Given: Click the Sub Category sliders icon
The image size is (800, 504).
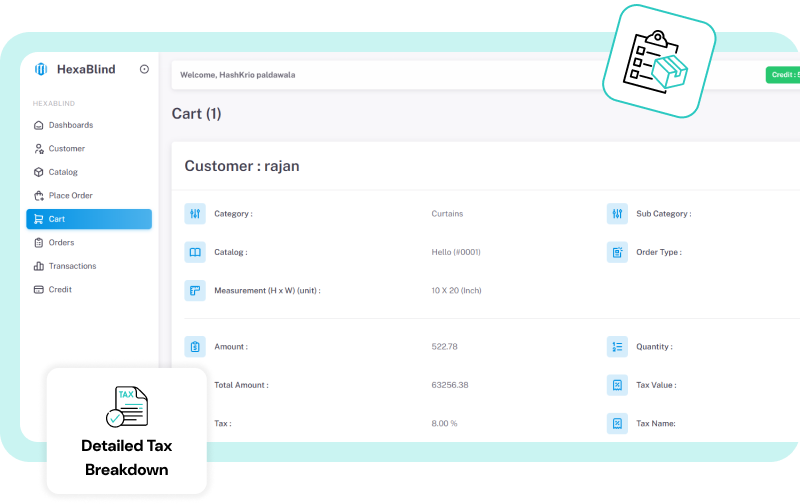Looking at the screenshot, I should [617, 214].
